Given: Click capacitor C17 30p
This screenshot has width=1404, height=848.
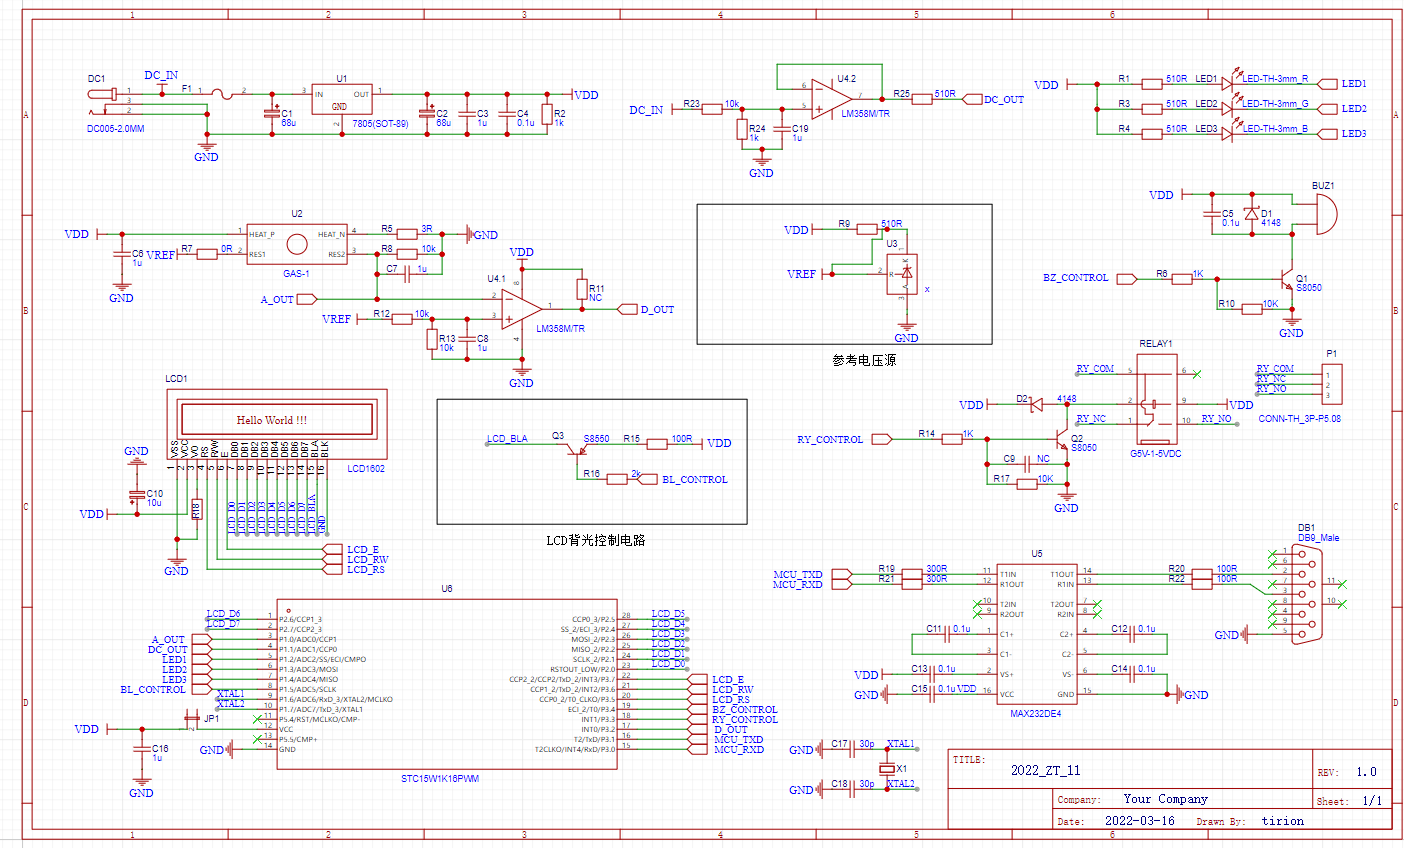Looking at the screenshot, I should 853,749.
